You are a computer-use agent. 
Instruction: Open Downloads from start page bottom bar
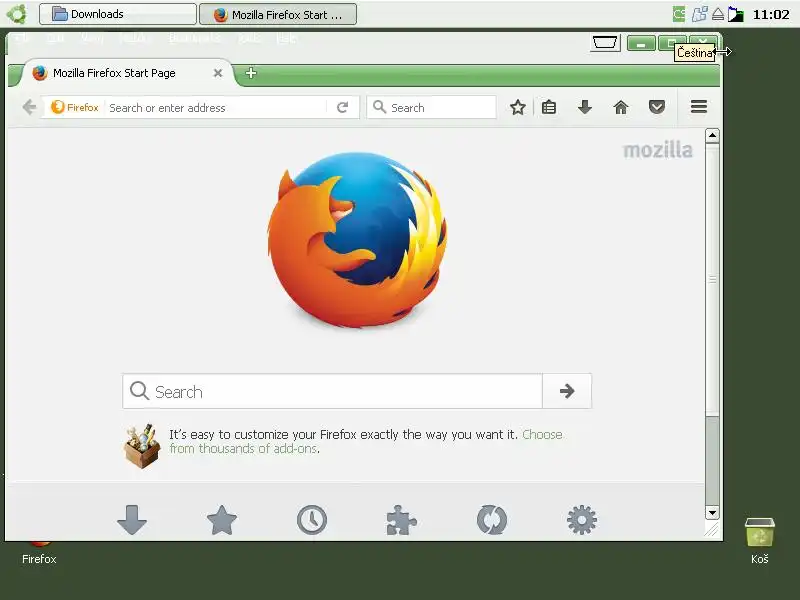[x=132, y=520]
